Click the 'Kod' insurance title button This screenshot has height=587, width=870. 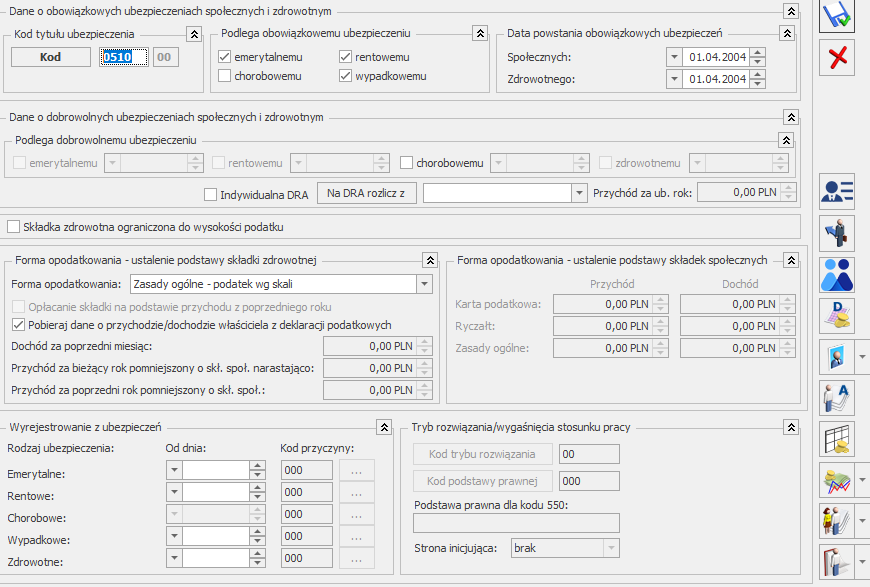point(50,57)
